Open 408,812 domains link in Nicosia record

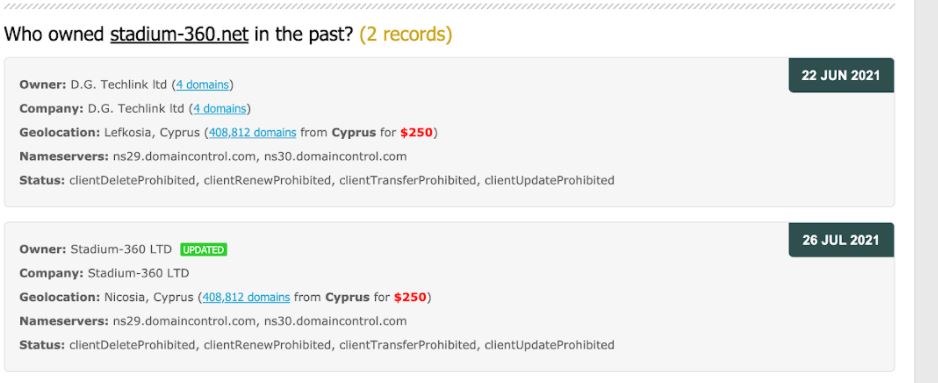point(246,297)
